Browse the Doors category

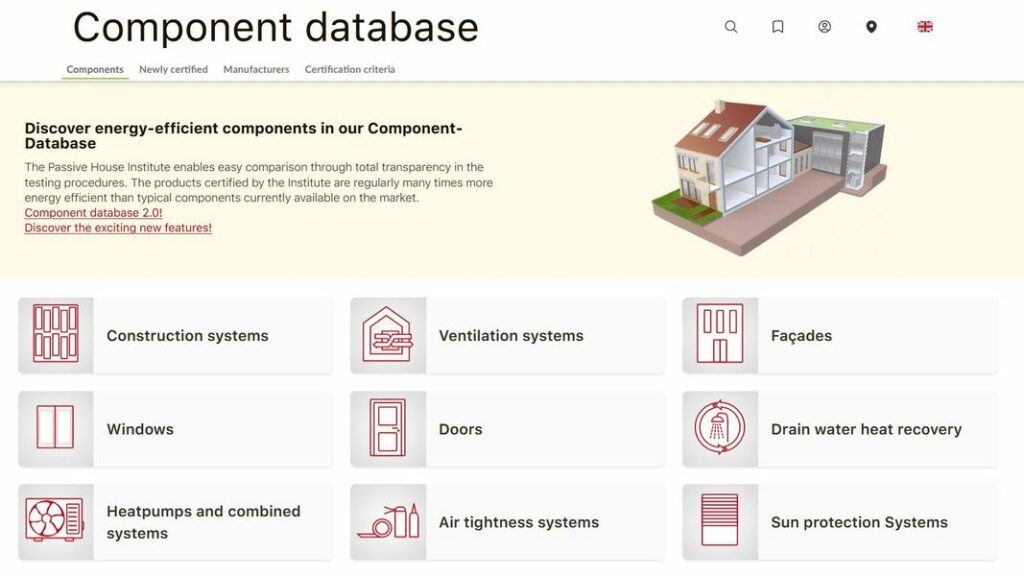click(x=507, y=429)
